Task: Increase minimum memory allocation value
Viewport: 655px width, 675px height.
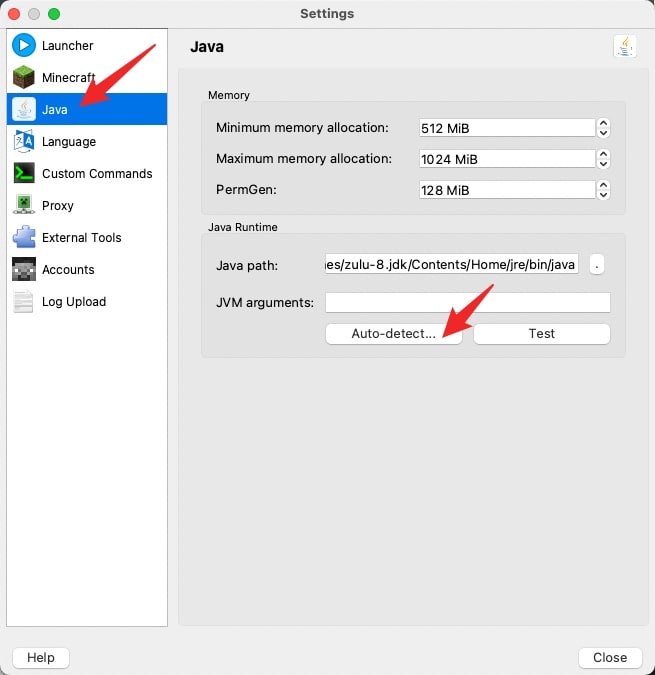Action: click(603, 123)
